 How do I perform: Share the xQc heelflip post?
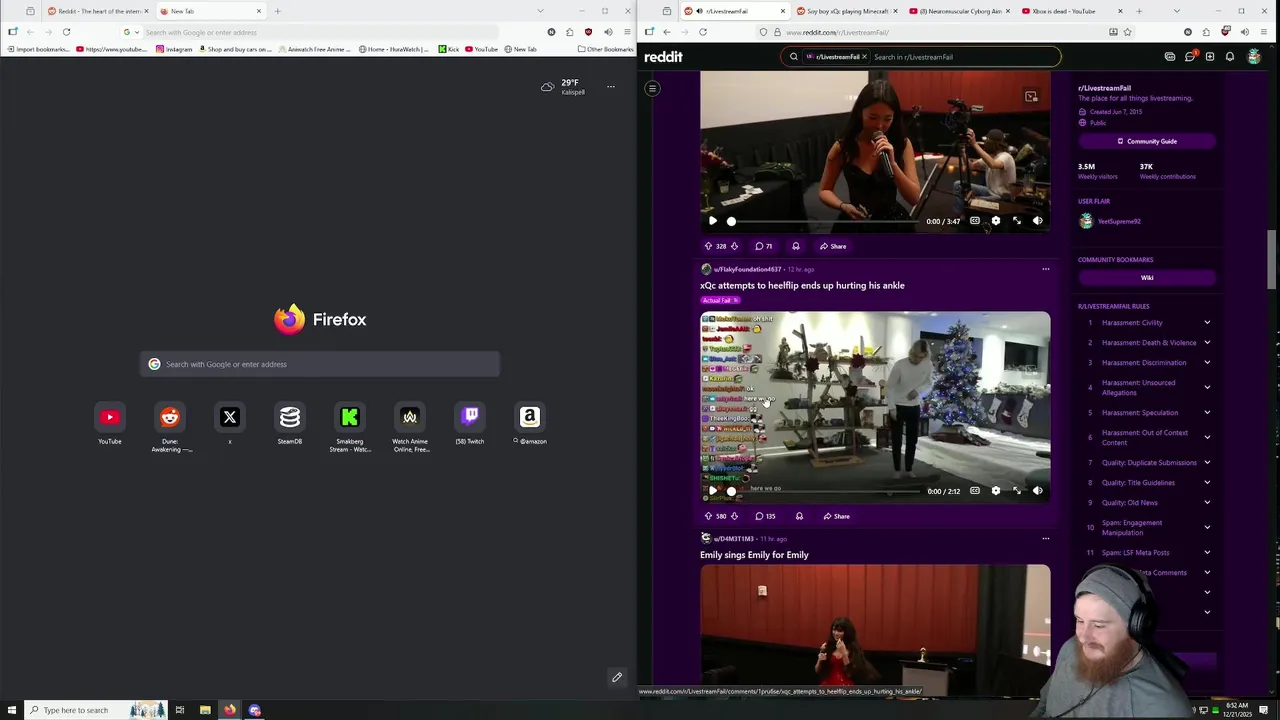coord(835,516)
